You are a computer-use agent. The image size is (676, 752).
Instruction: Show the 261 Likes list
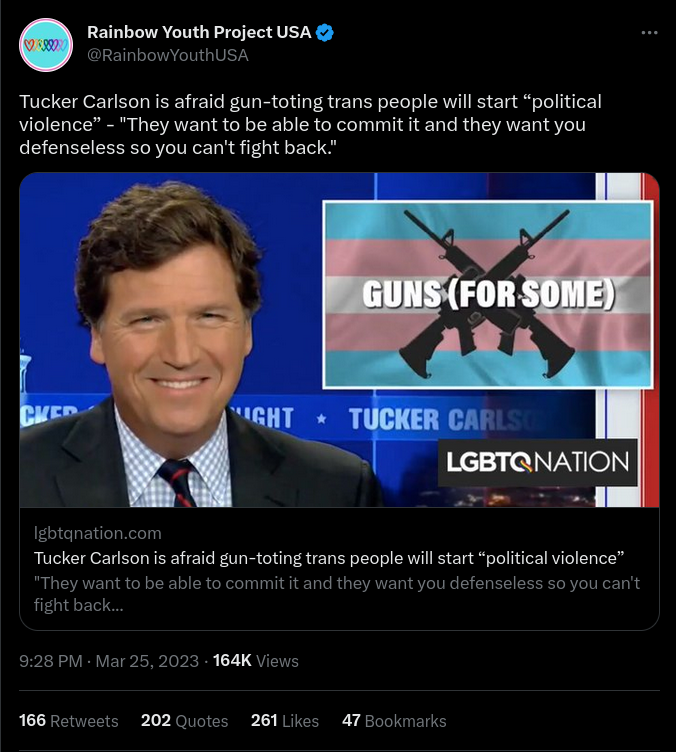click(x=285, y=721)
